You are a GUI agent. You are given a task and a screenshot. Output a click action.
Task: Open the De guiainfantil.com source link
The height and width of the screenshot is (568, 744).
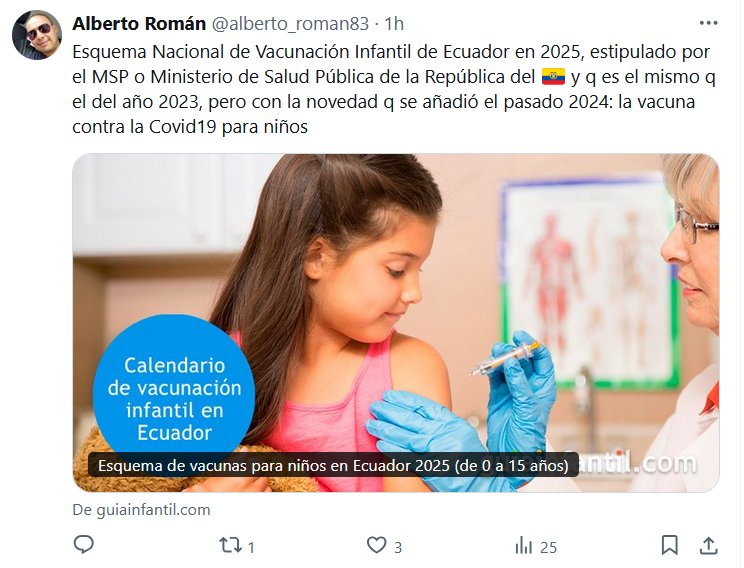pos(141,510)
